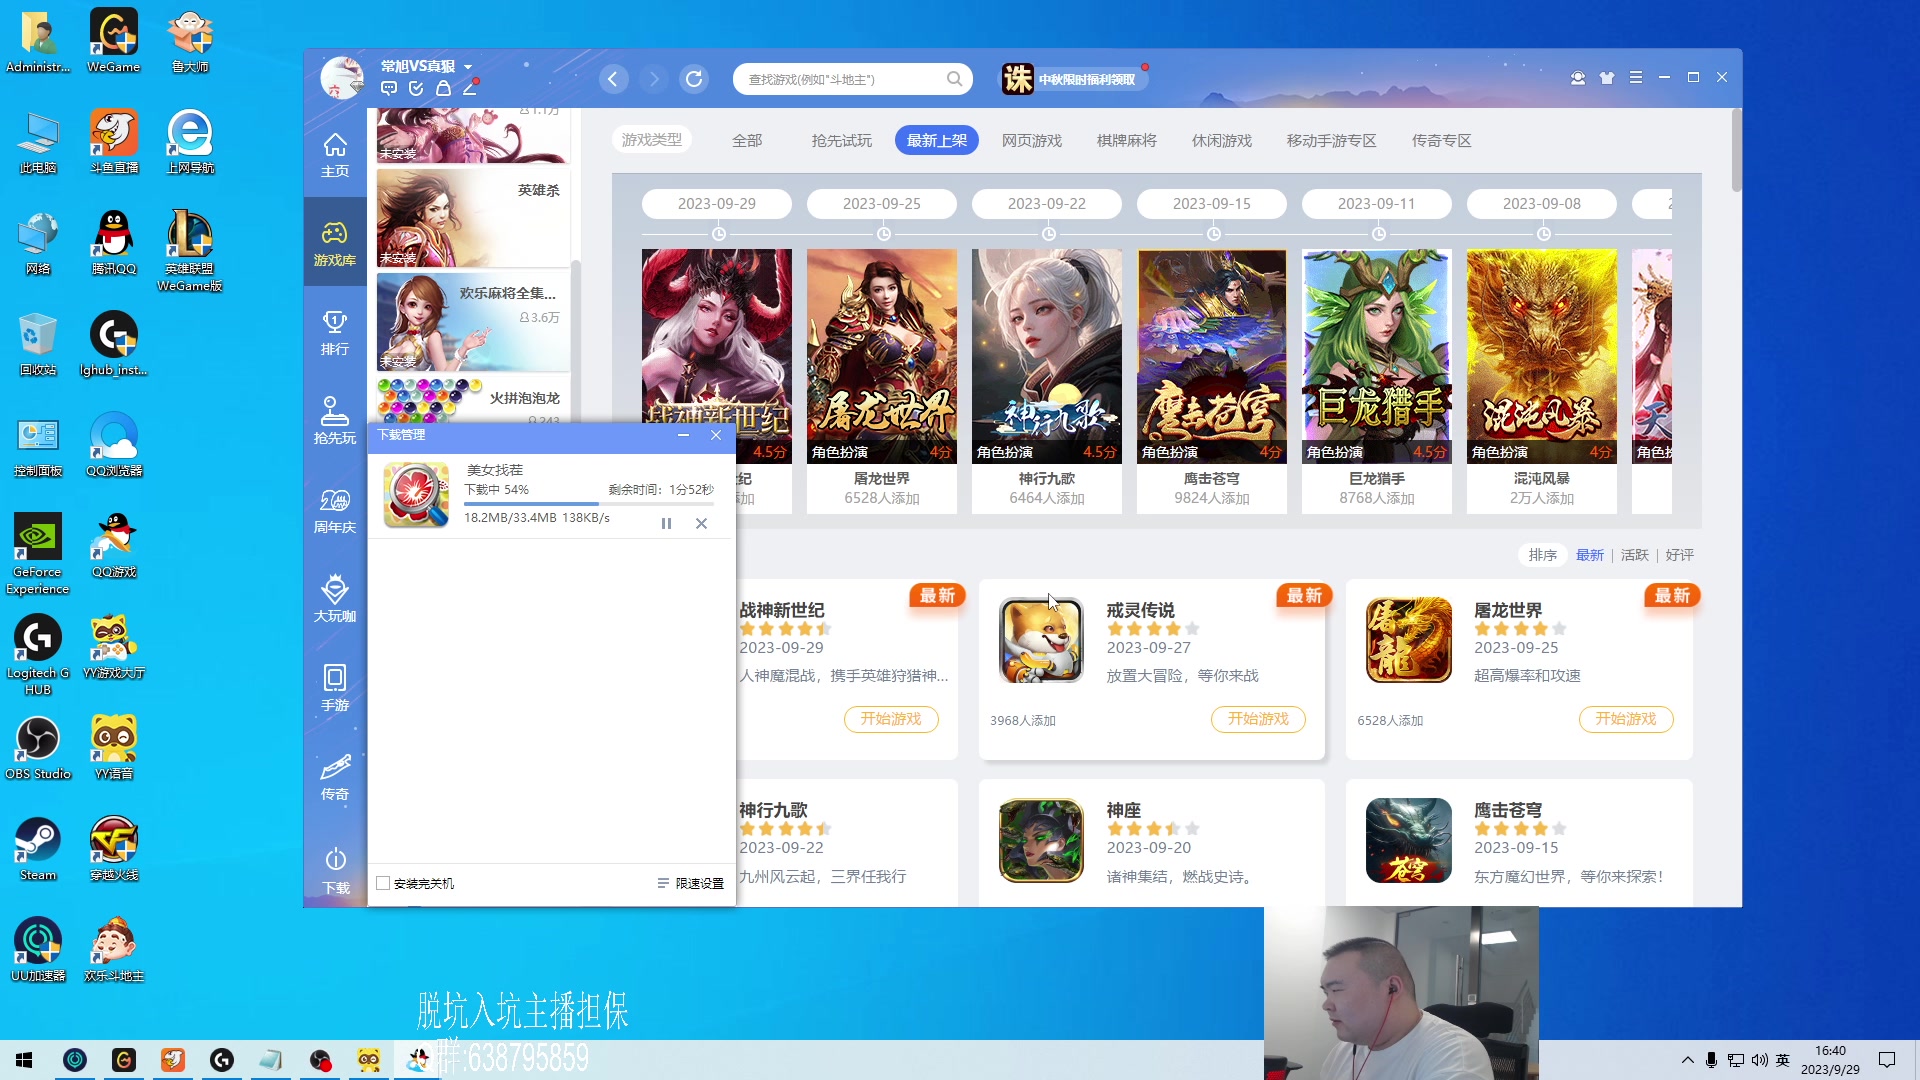Open the 下载 download sidebar icon
This screenshot has width=1920, height=1080.
(335, 870)
